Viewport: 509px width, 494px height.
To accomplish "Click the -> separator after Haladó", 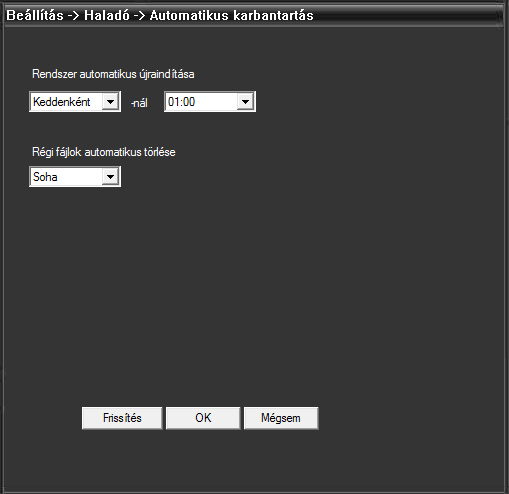I will tap(139, 16).
